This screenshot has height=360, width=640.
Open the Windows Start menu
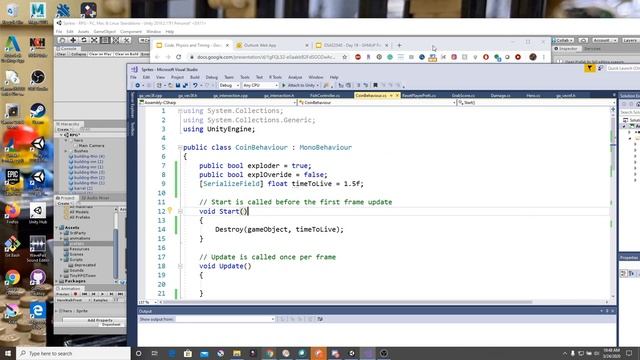click(8, 353)
